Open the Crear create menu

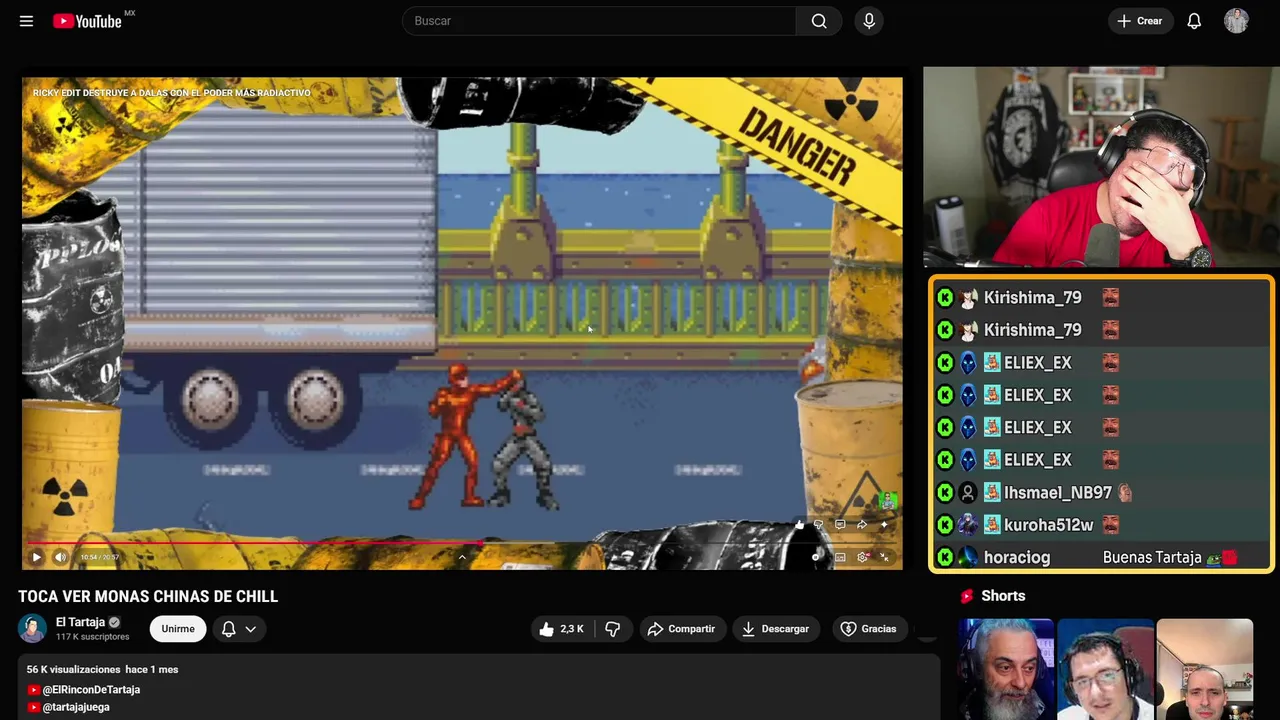pos(1140,21)
